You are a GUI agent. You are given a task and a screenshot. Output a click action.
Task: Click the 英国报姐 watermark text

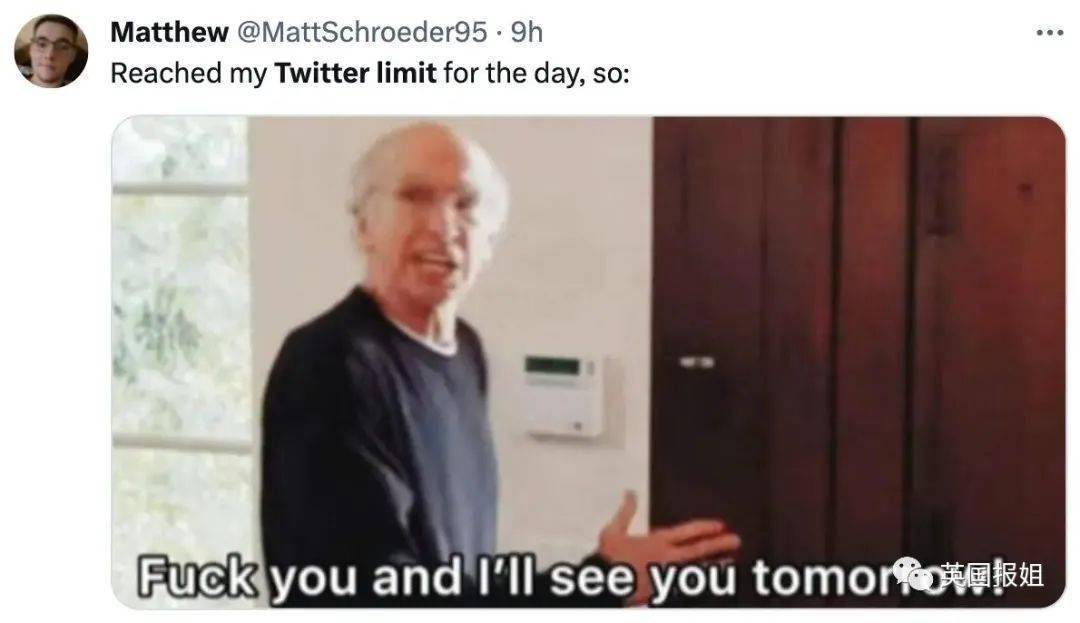tap(993, 574)
